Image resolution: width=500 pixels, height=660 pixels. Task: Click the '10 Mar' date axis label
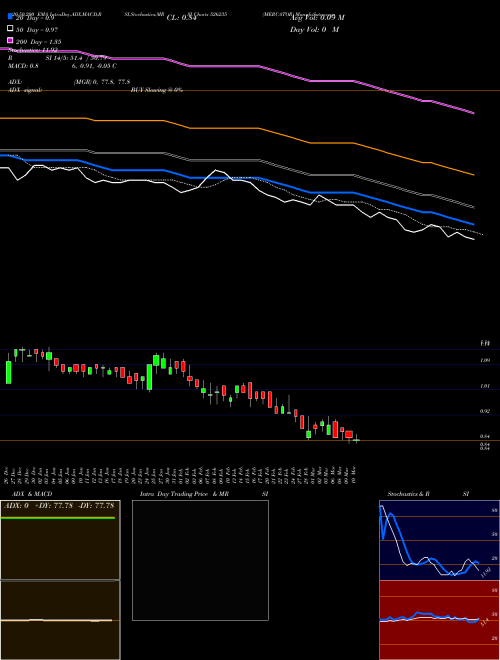[354, 474]
